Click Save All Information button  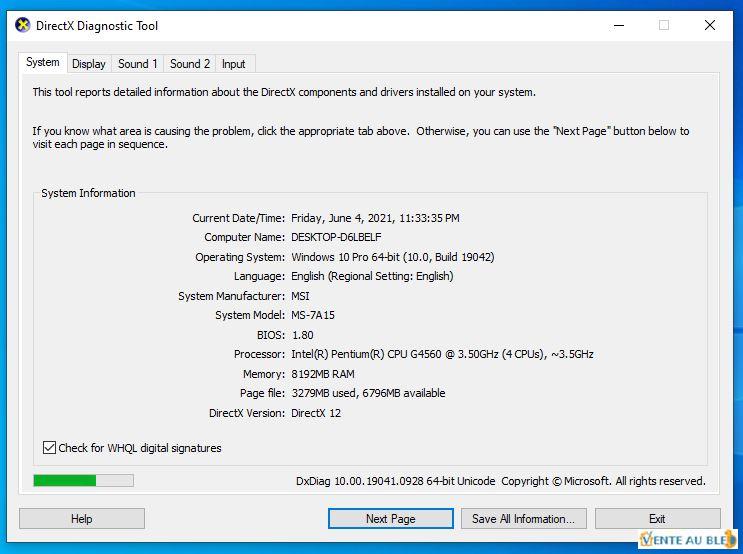click(x=524, y=518)
